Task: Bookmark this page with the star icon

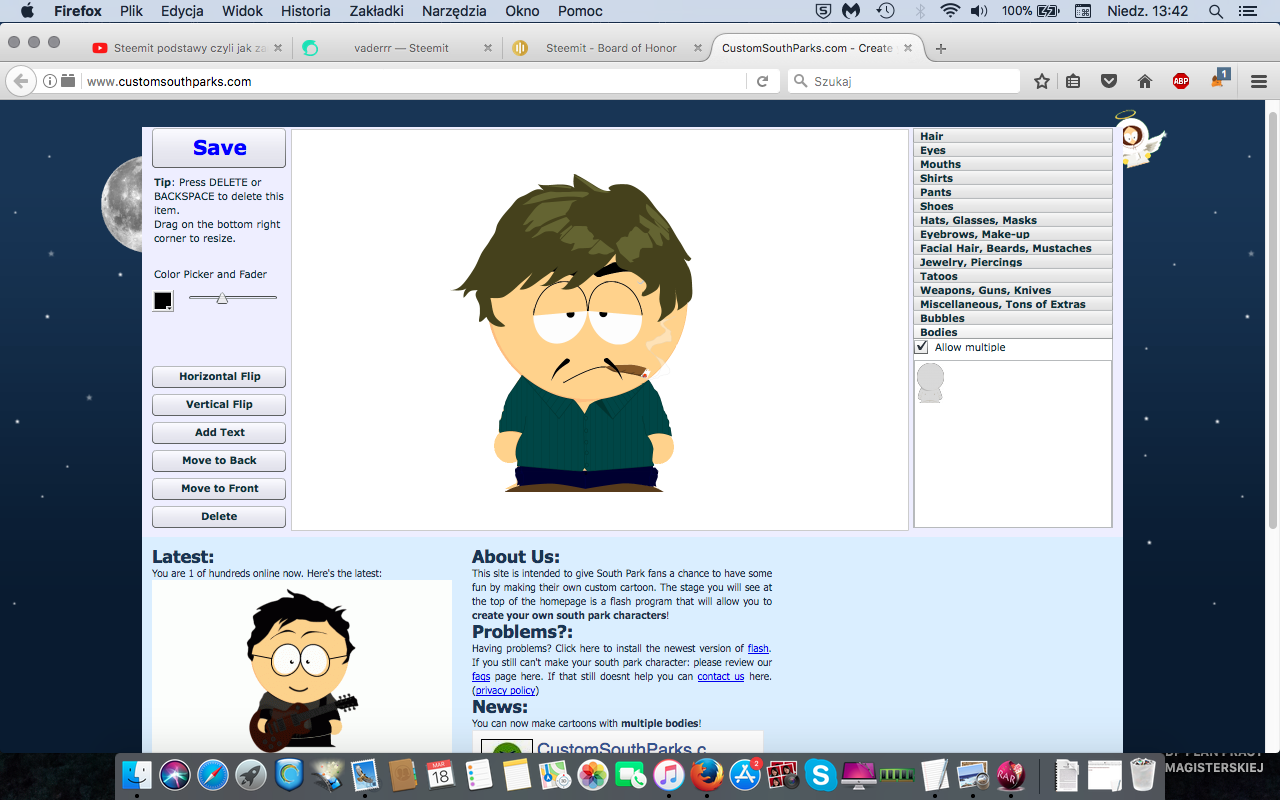Action: [x=1042, y=81]
